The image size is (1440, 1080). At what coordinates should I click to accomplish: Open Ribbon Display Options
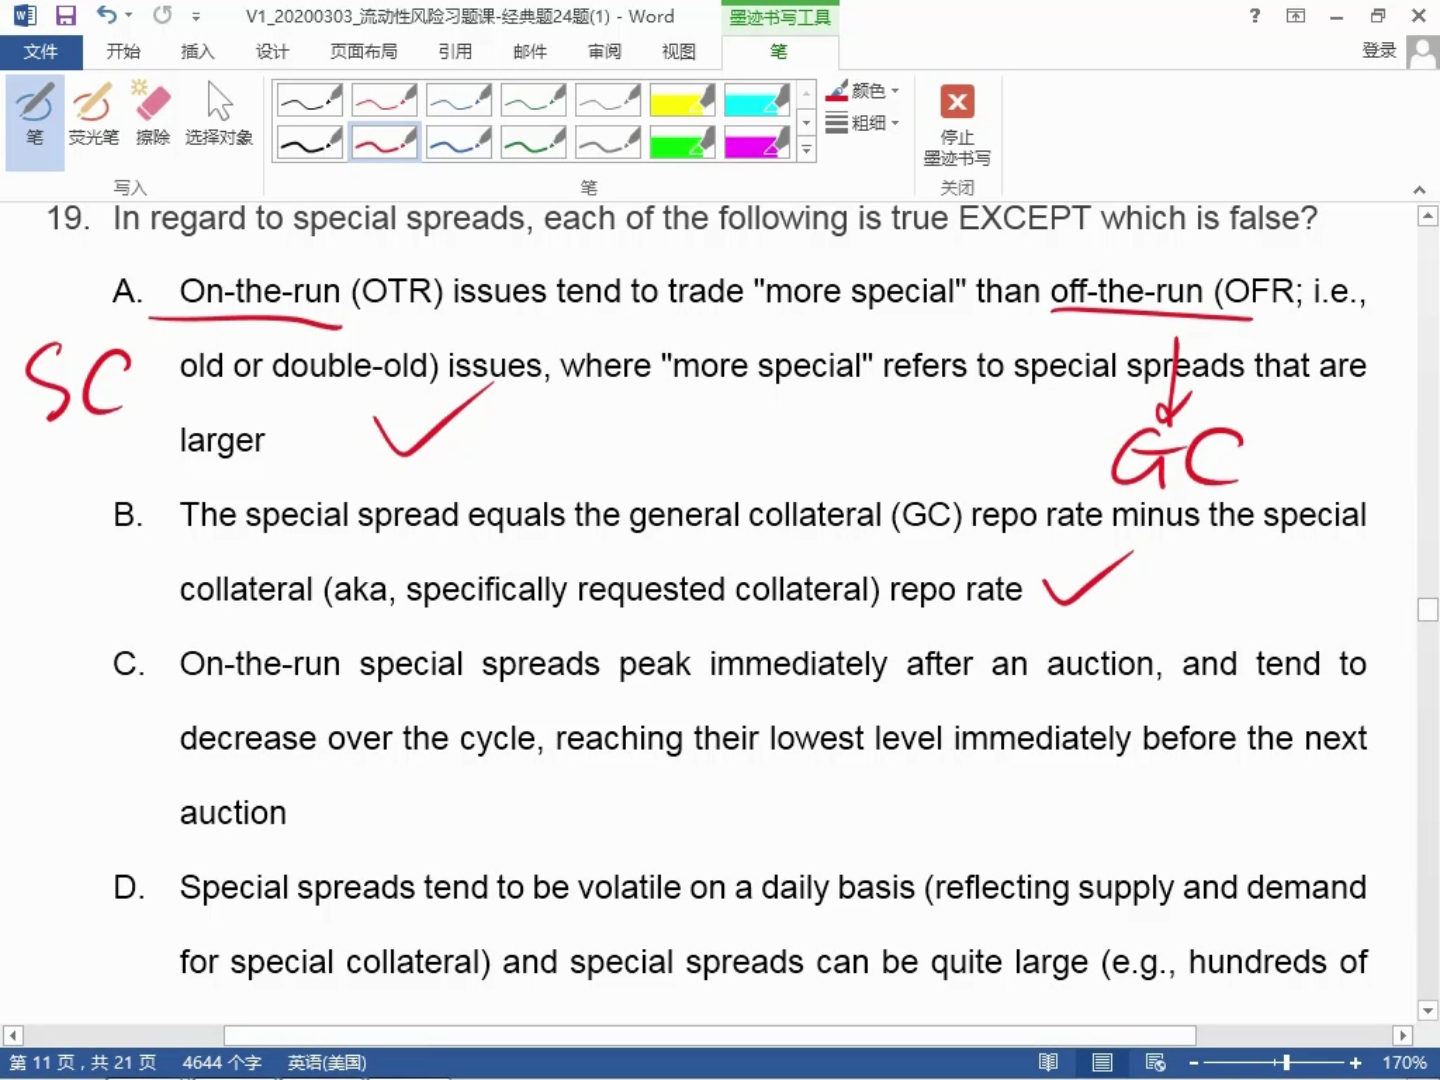pyautogui.click(x=1296, y=16)
